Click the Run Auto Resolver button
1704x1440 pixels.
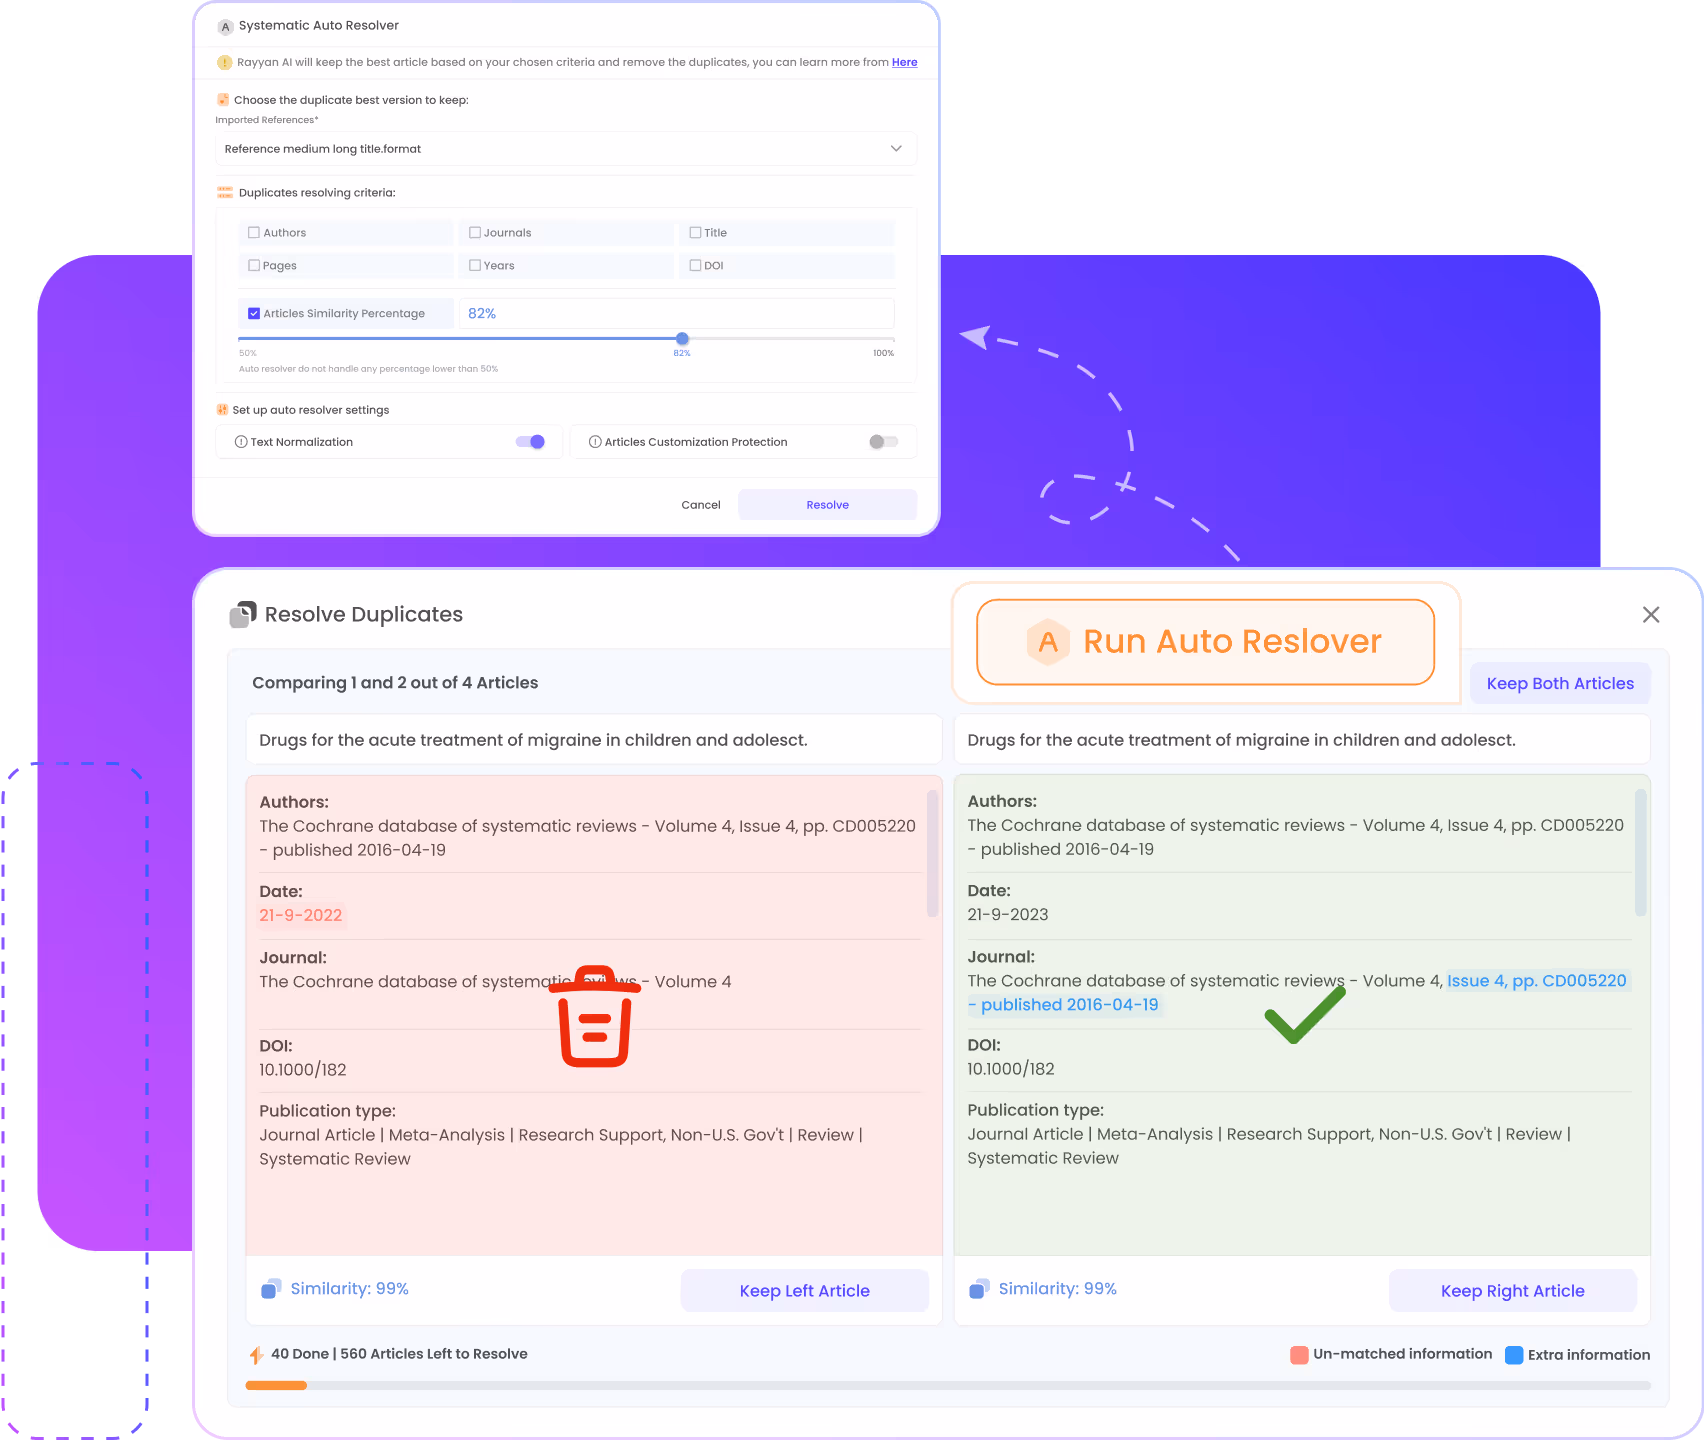1205,642
